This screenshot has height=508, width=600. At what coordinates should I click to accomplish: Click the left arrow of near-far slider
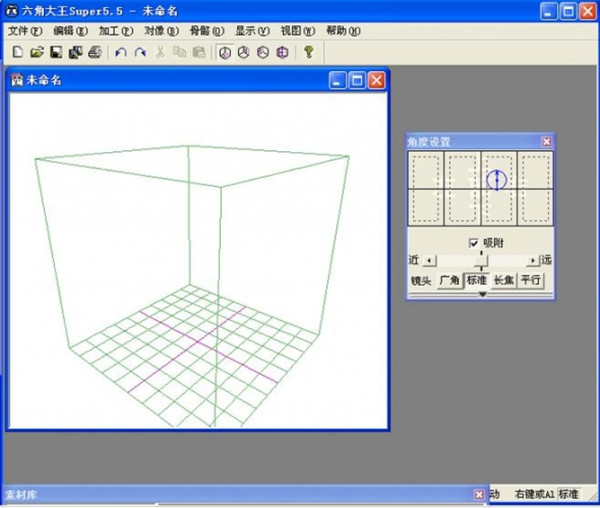tap(431, 260)
